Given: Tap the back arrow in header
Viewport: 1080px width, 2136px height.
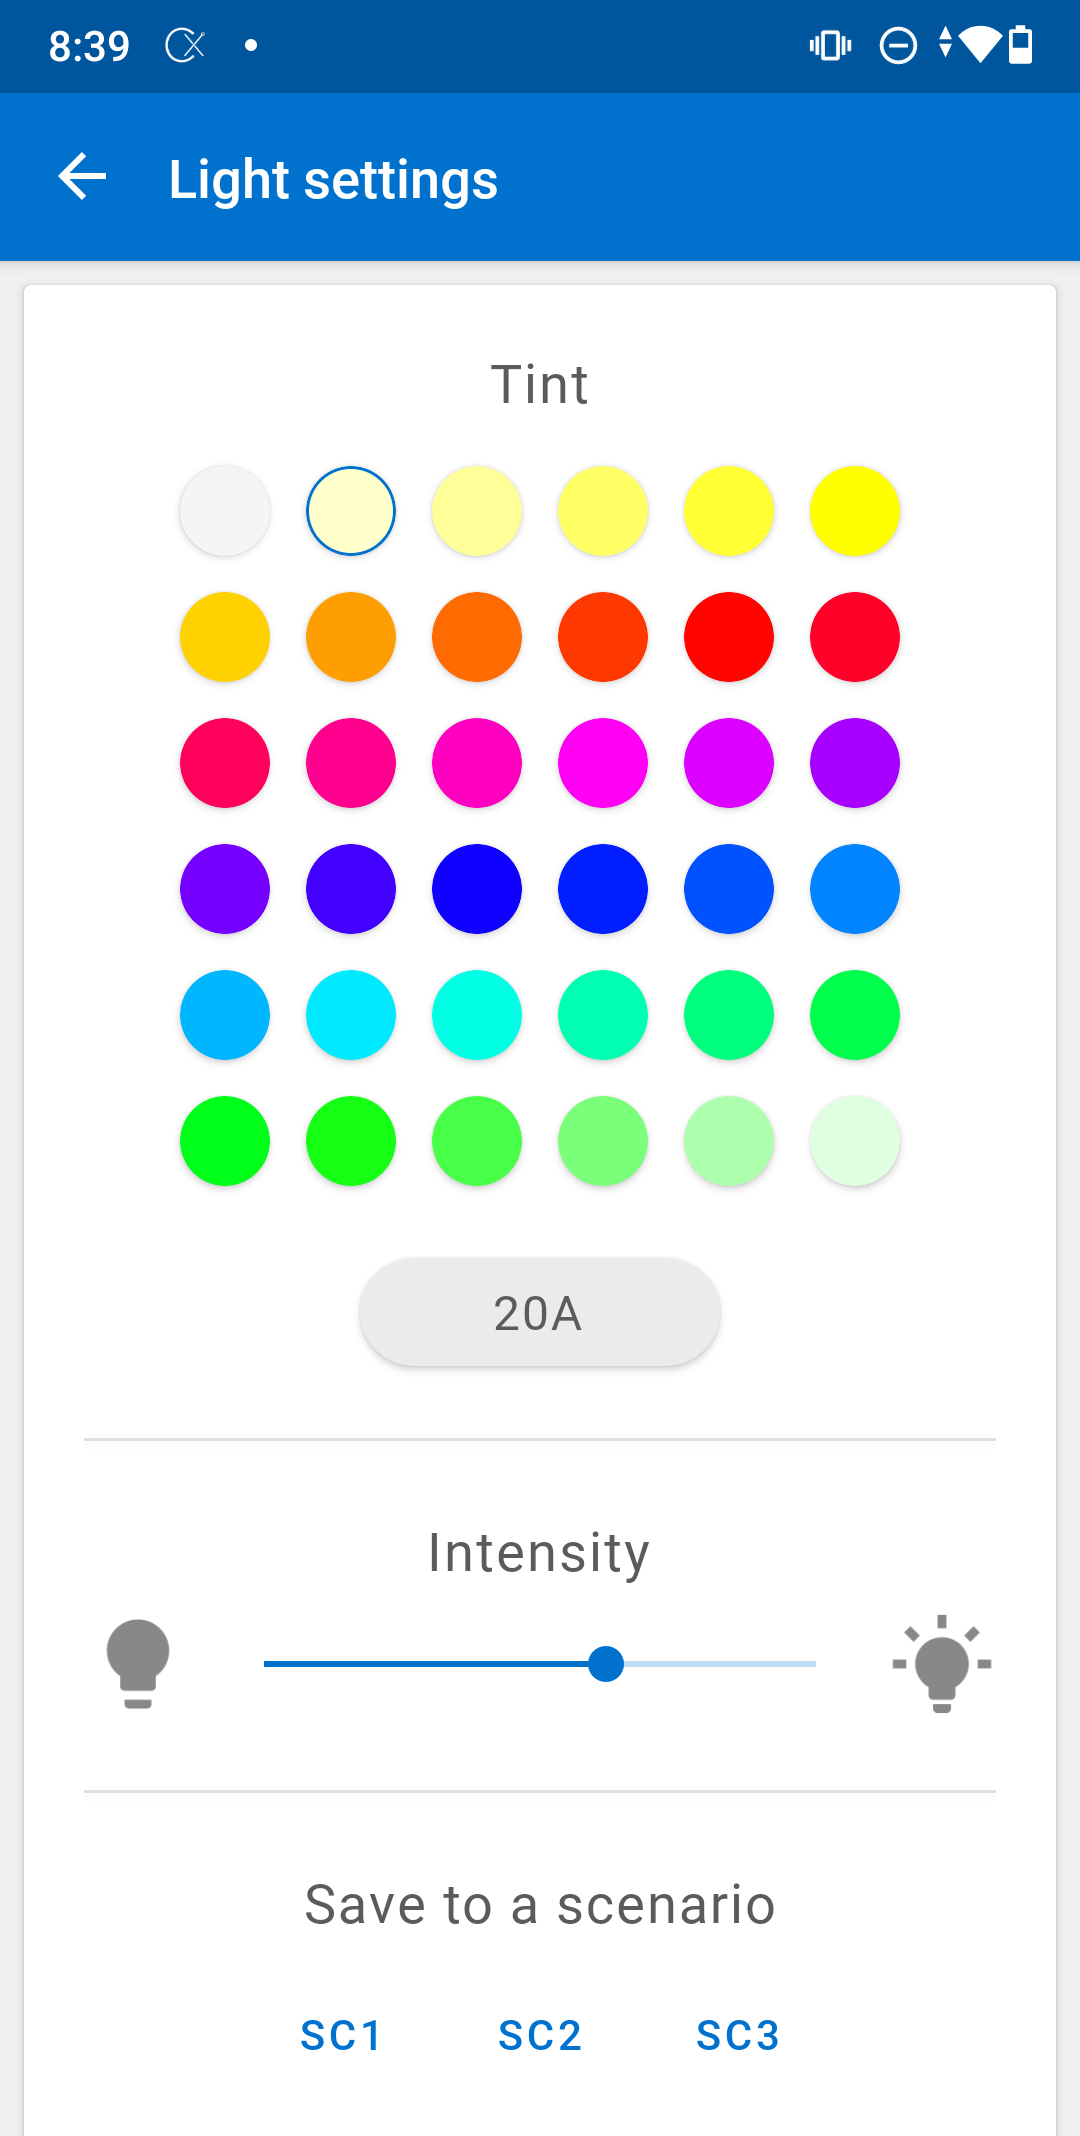Looking at the screenshot, I should [83, 178].
